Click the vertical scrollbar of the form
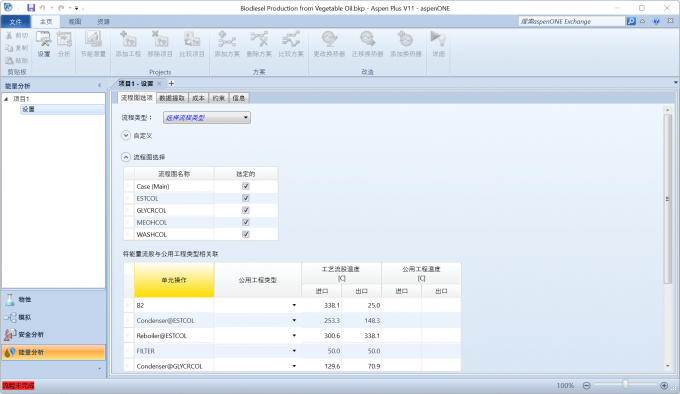Image resolution: width=680 pixels, height=394 pixels. [x=668, y=199]
